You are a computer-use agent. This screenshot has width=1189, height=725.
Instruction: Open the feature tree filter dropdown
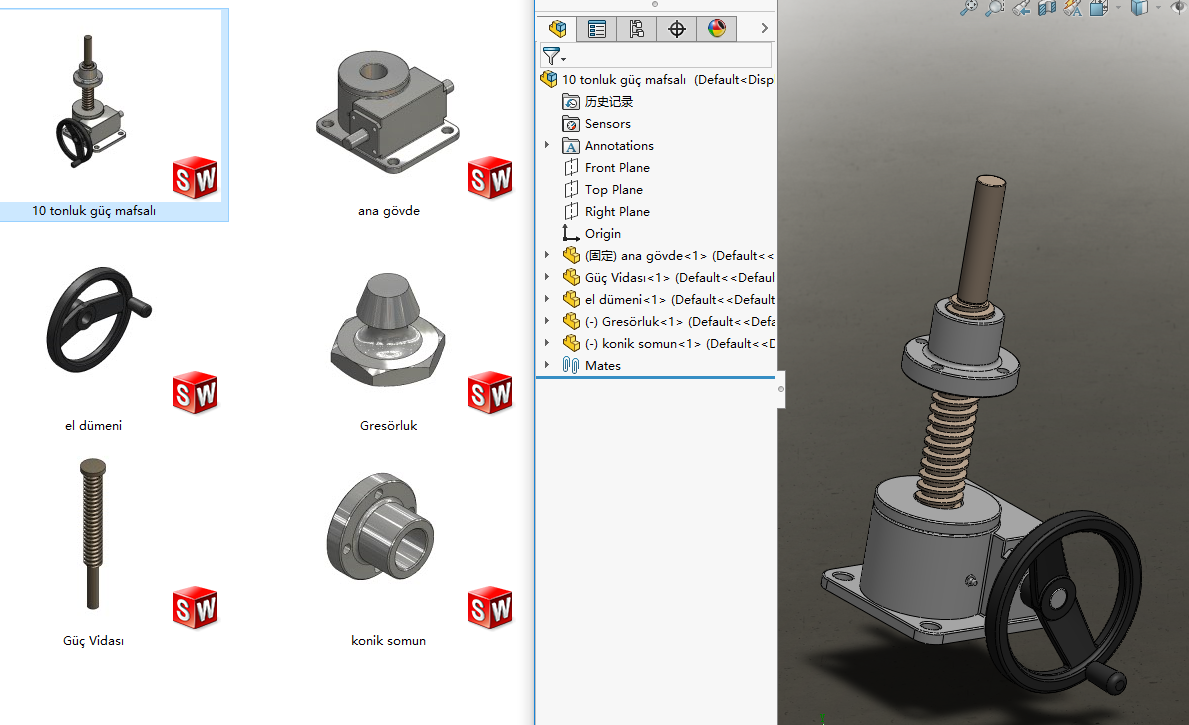click(x=554, y=56)
